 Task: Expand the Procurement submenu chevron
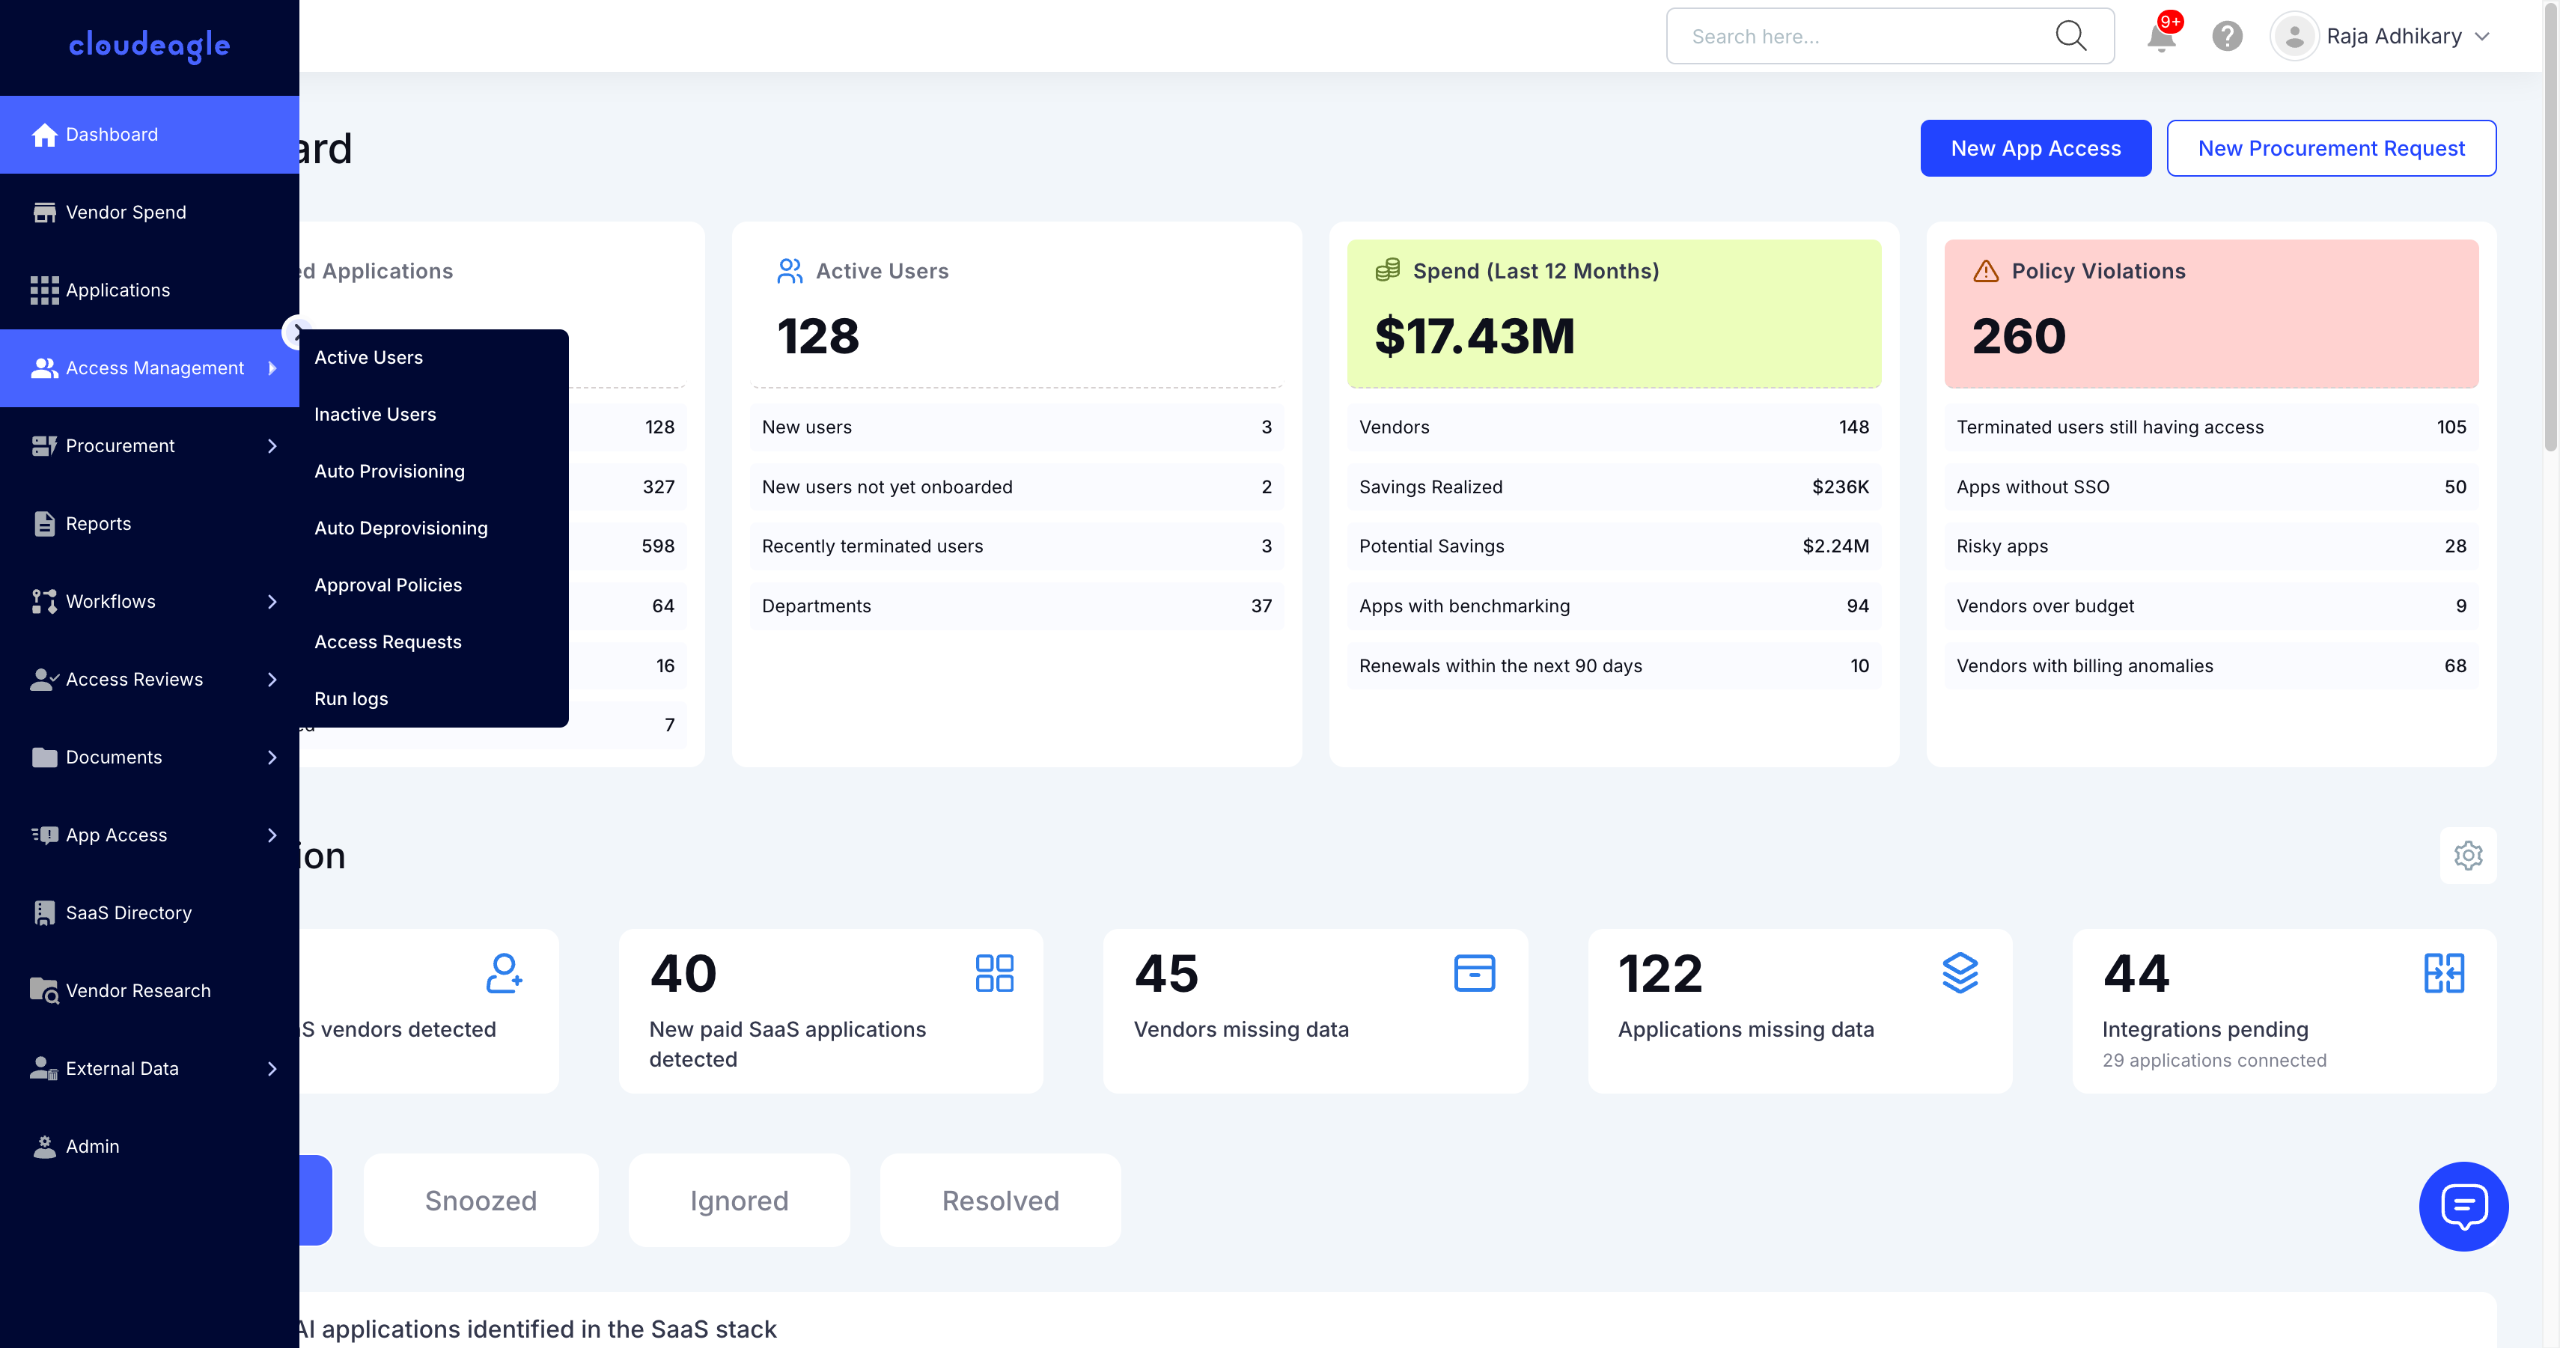(272, 446)
